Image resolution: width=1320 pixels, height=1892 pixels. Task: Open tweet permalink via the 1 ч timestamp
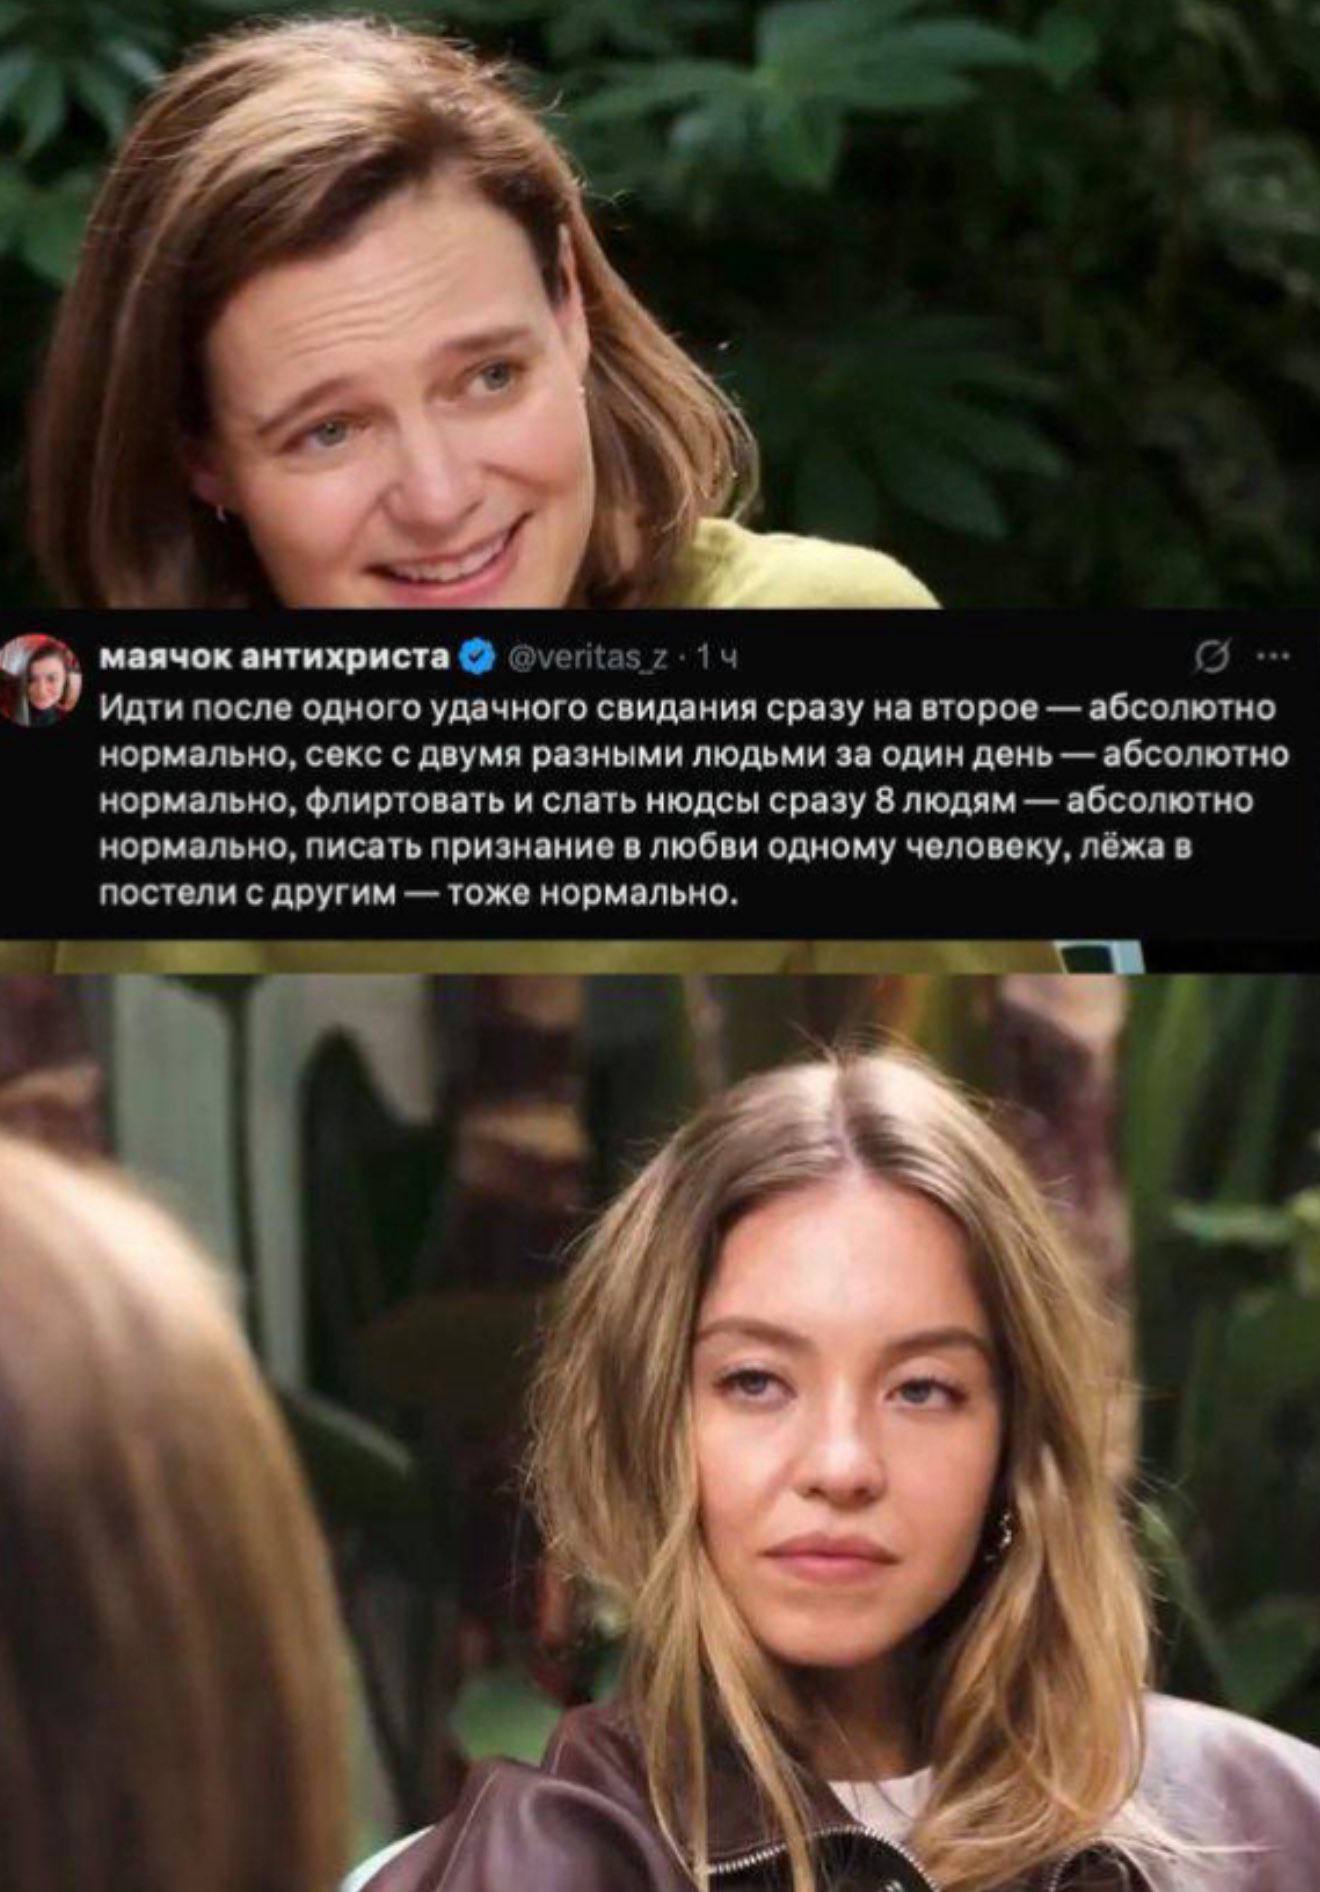(715, 658)
